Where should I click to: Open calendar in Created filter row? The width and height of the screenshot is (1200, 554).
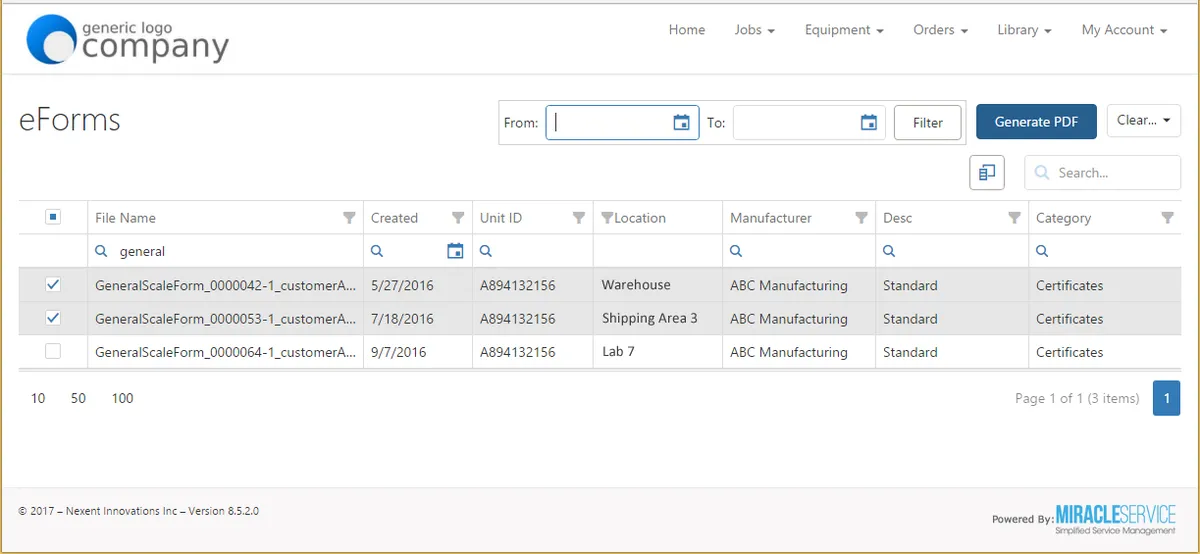pos(455,251)
